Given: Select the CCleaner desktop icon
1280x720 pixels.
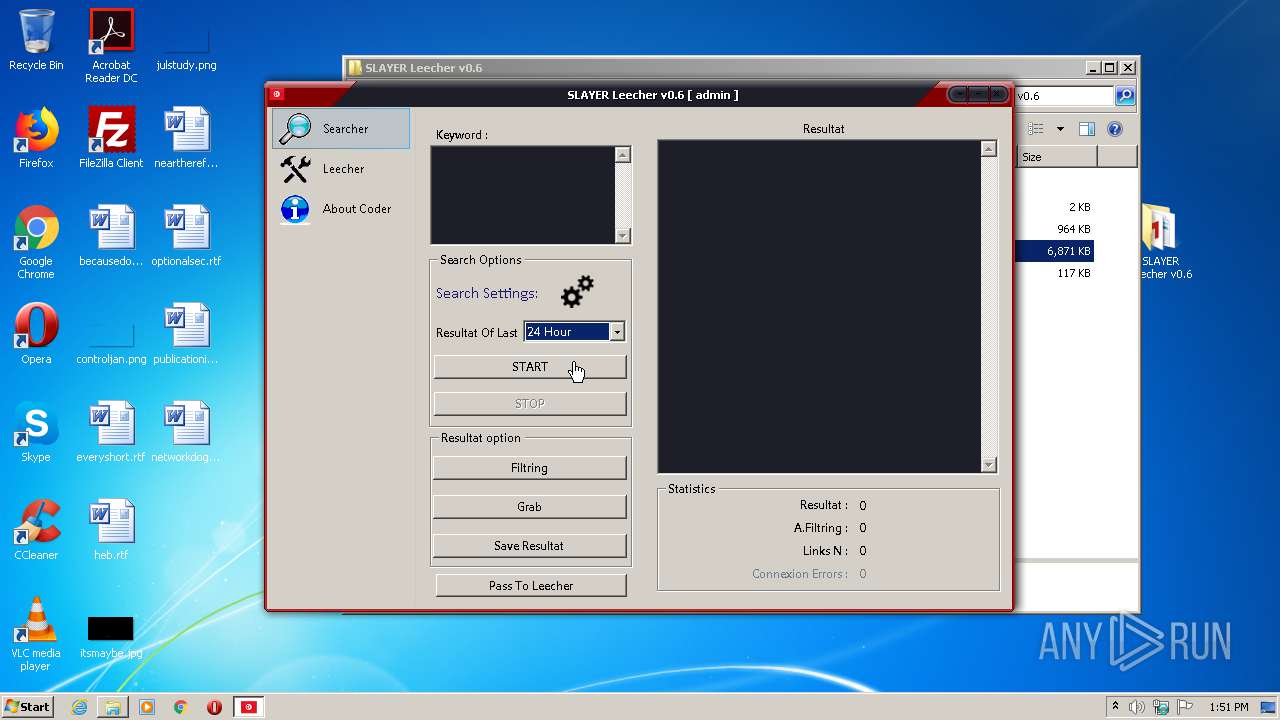Looking at the screenshot, I should pos(36,530).
